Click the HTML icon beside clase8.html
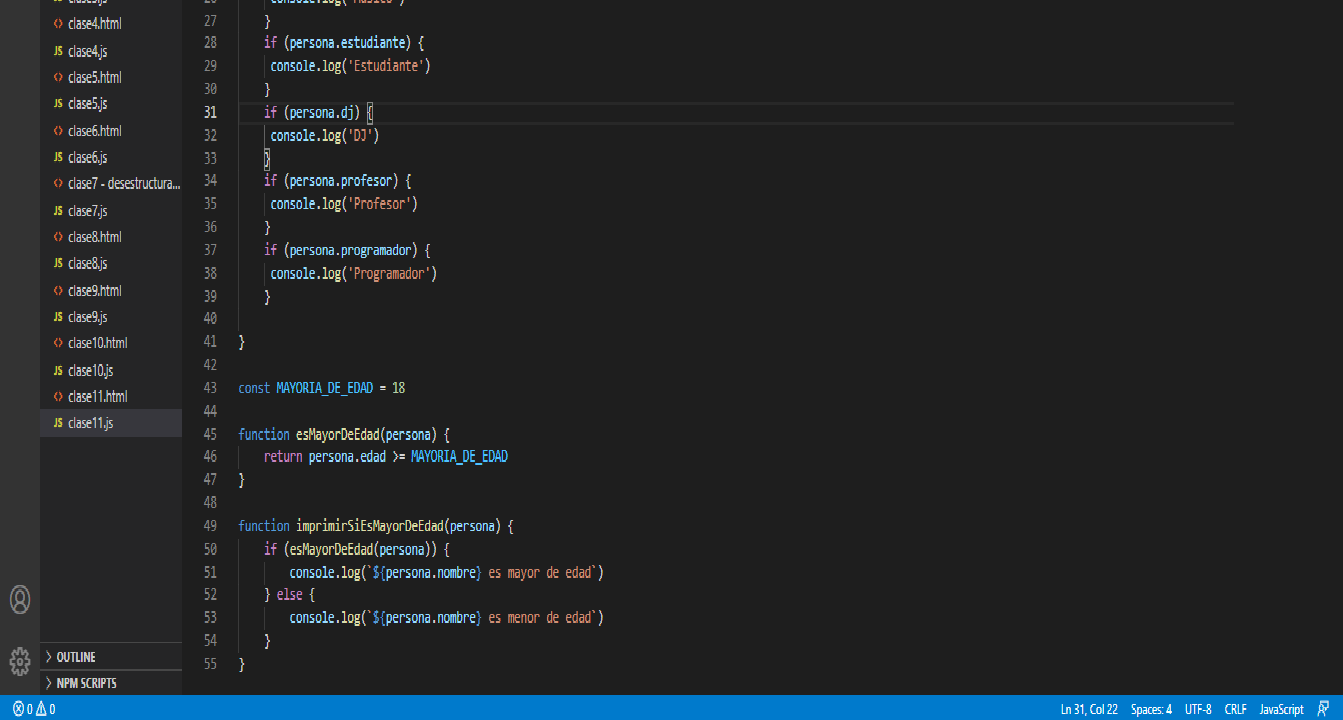The image size is (1343, 720). coord(58,237)
